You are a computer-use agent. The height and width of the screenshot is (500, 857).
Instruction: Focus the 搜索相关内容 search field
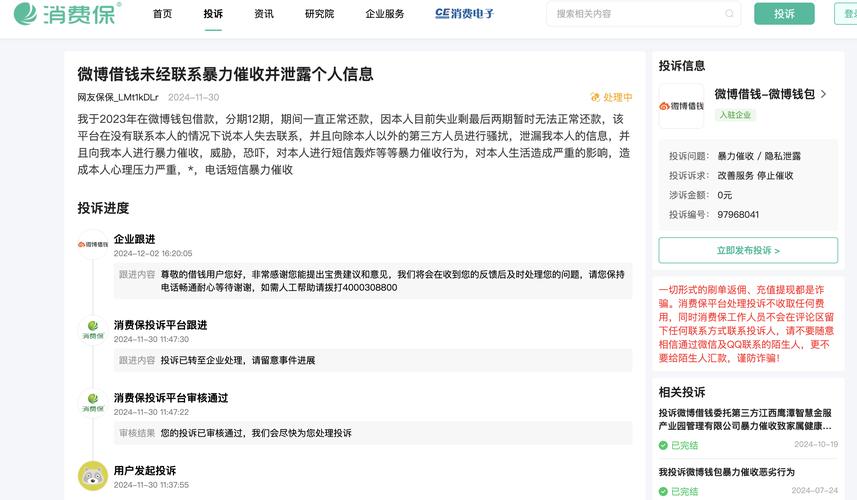click(643, 14)
